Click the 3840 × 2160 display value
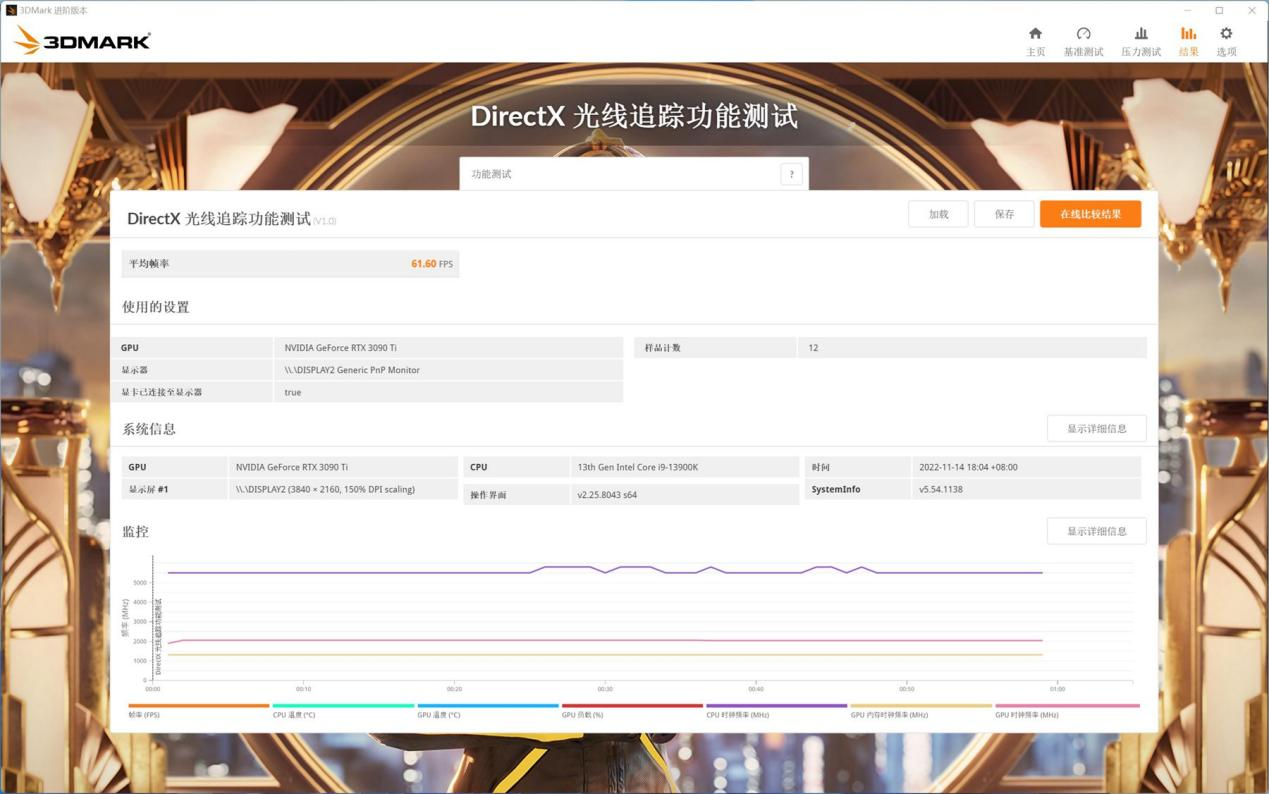Viewport: 1269px width, 794px height. coord(325,489)
